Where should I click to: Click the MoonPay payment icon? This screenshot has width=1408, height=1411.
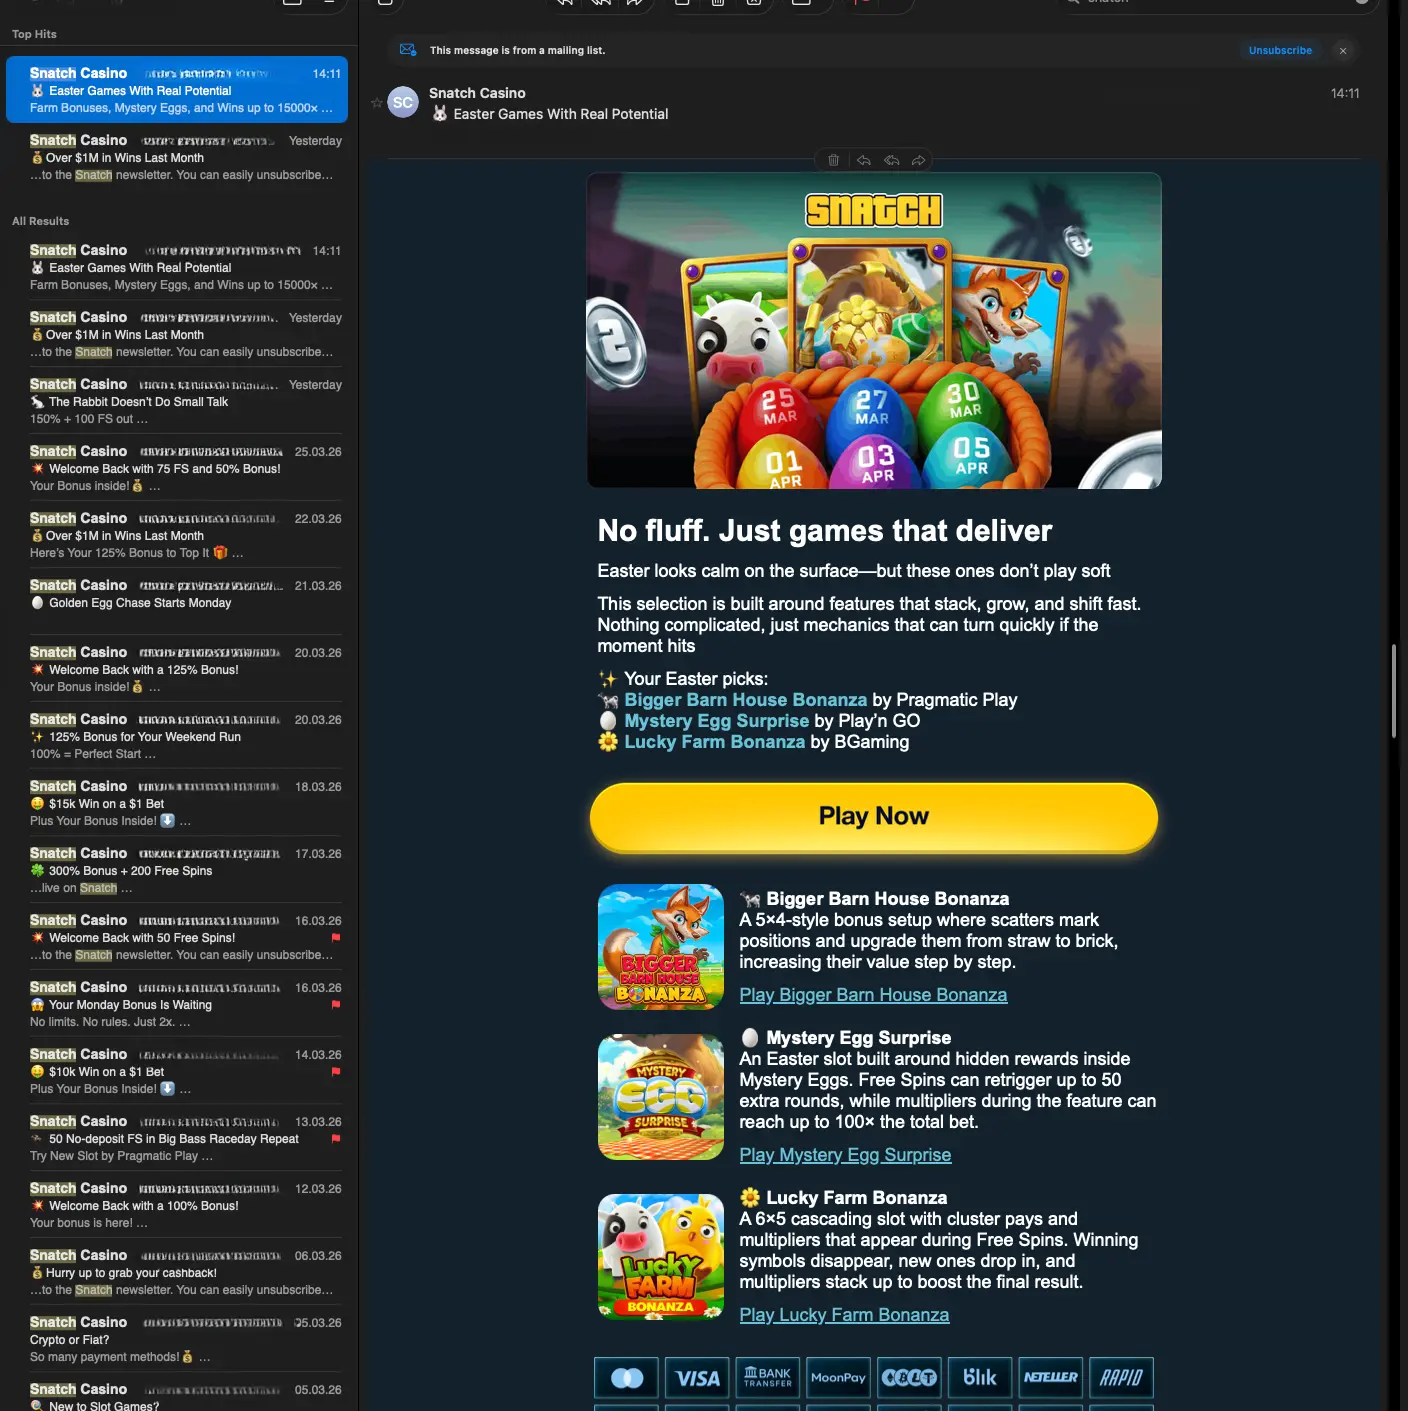click(838, 1378)
